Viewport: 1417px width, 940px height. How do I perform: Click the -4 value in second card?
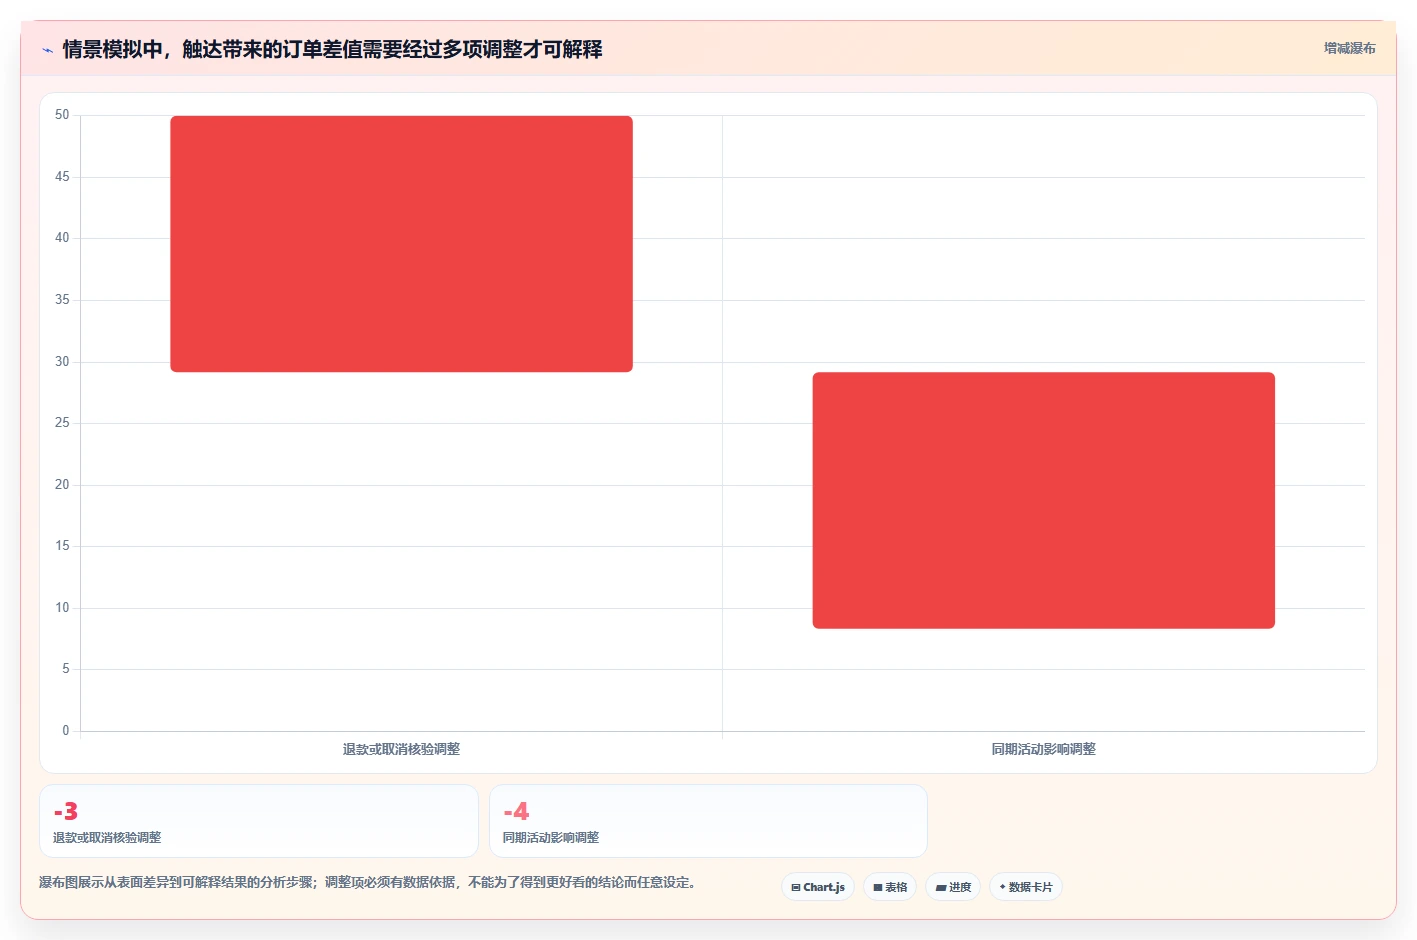[x=516, y=811]
